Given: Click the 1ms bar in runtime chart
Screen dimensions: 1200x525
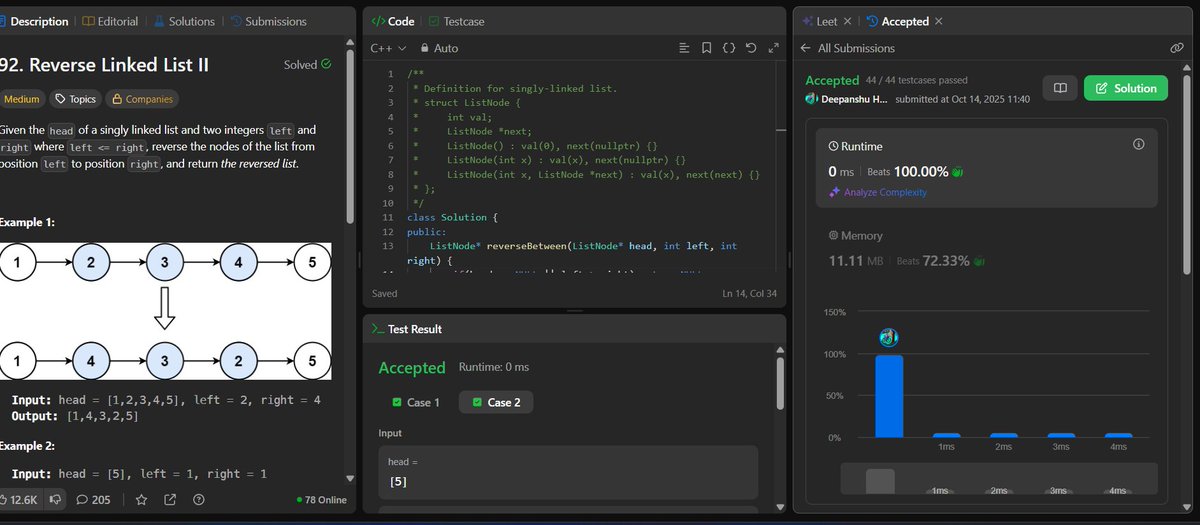Looking at the screenshot, I should (946, 435).
